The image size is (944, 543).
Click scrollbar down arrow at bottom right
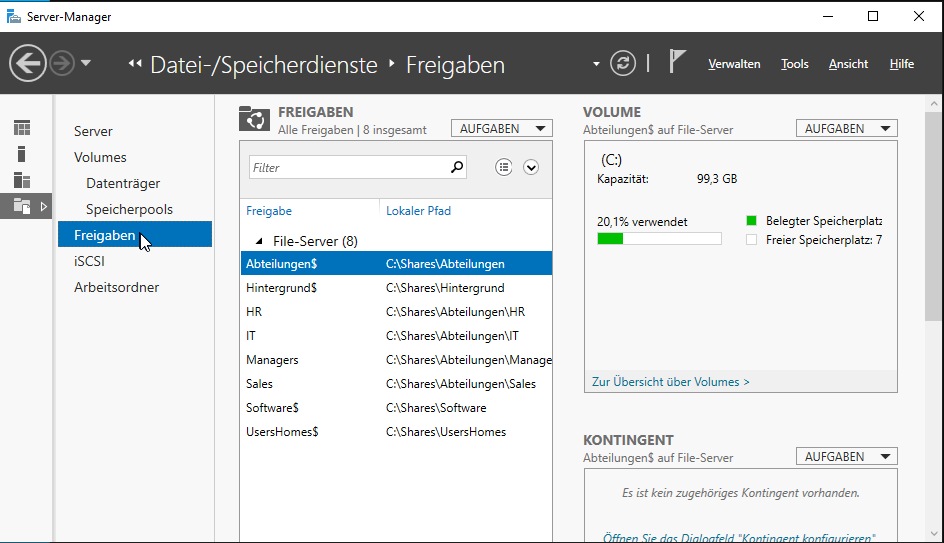[x=934, y=533]
